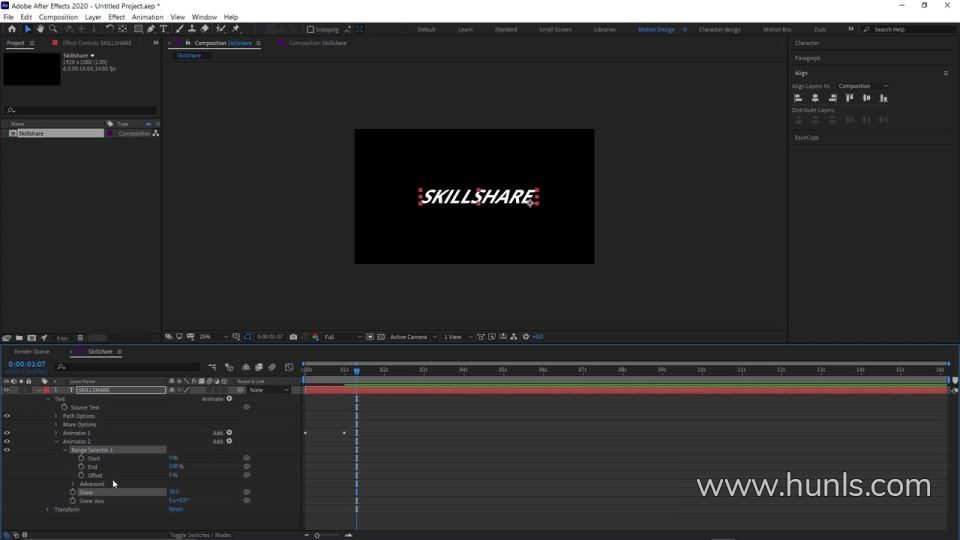Screen dimensions: 960x540
Task: Select the Puppet Pin tool
Action: [x=236, y=29]
